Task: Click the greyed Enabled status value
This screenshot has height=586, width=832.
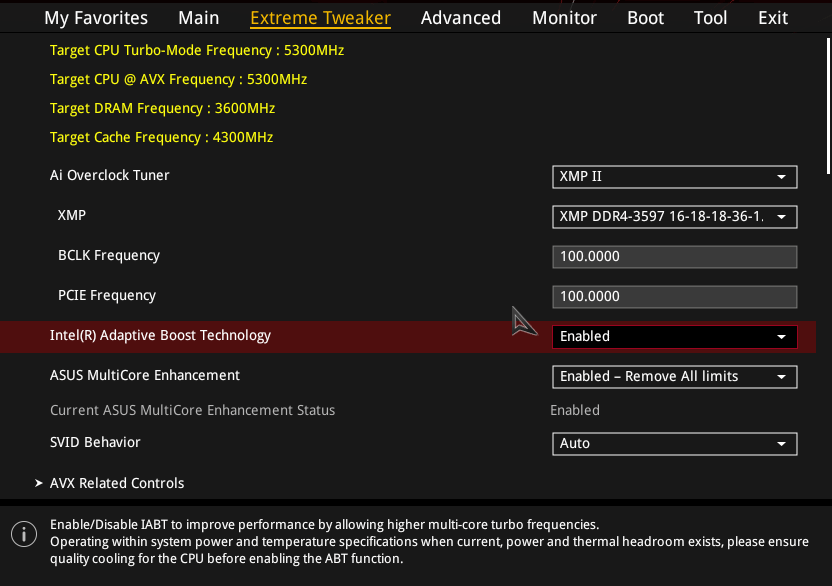Action: coord(575,410)
